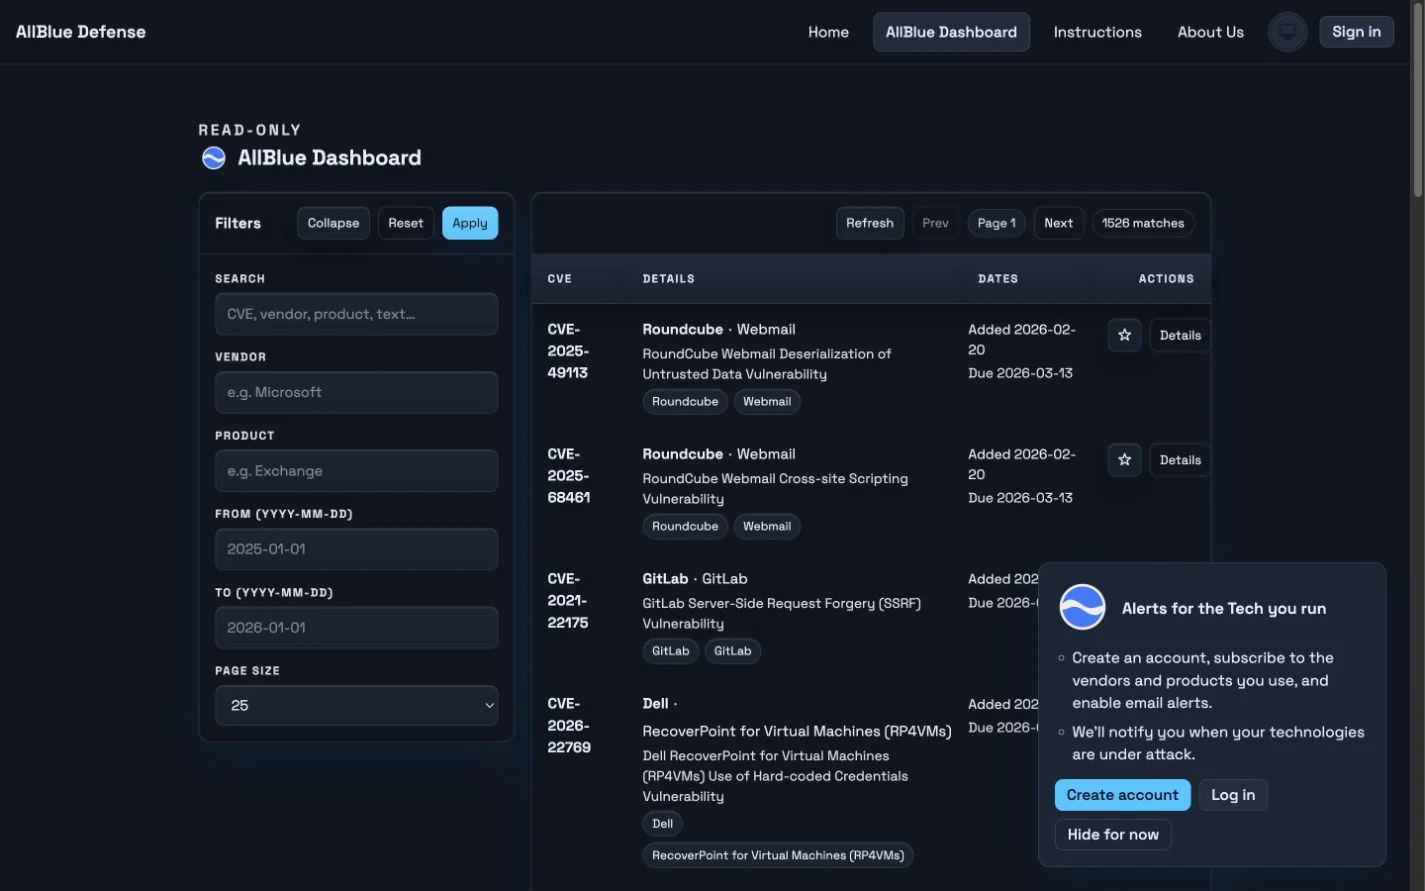Click the AllBlue Defense brand link
This screenshot has width=1425, height=891.
click(81, 32)
